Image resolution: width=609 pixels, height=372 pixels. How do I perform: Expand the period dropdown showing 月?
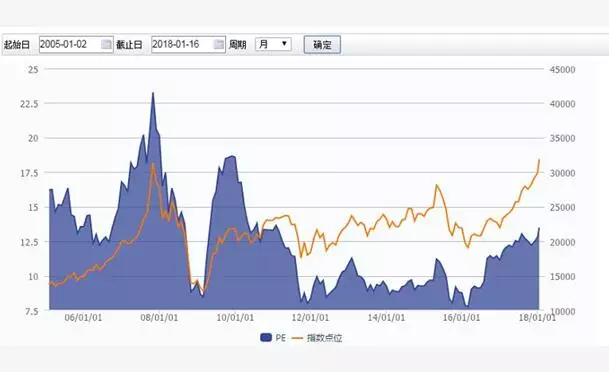pos(273,44)
